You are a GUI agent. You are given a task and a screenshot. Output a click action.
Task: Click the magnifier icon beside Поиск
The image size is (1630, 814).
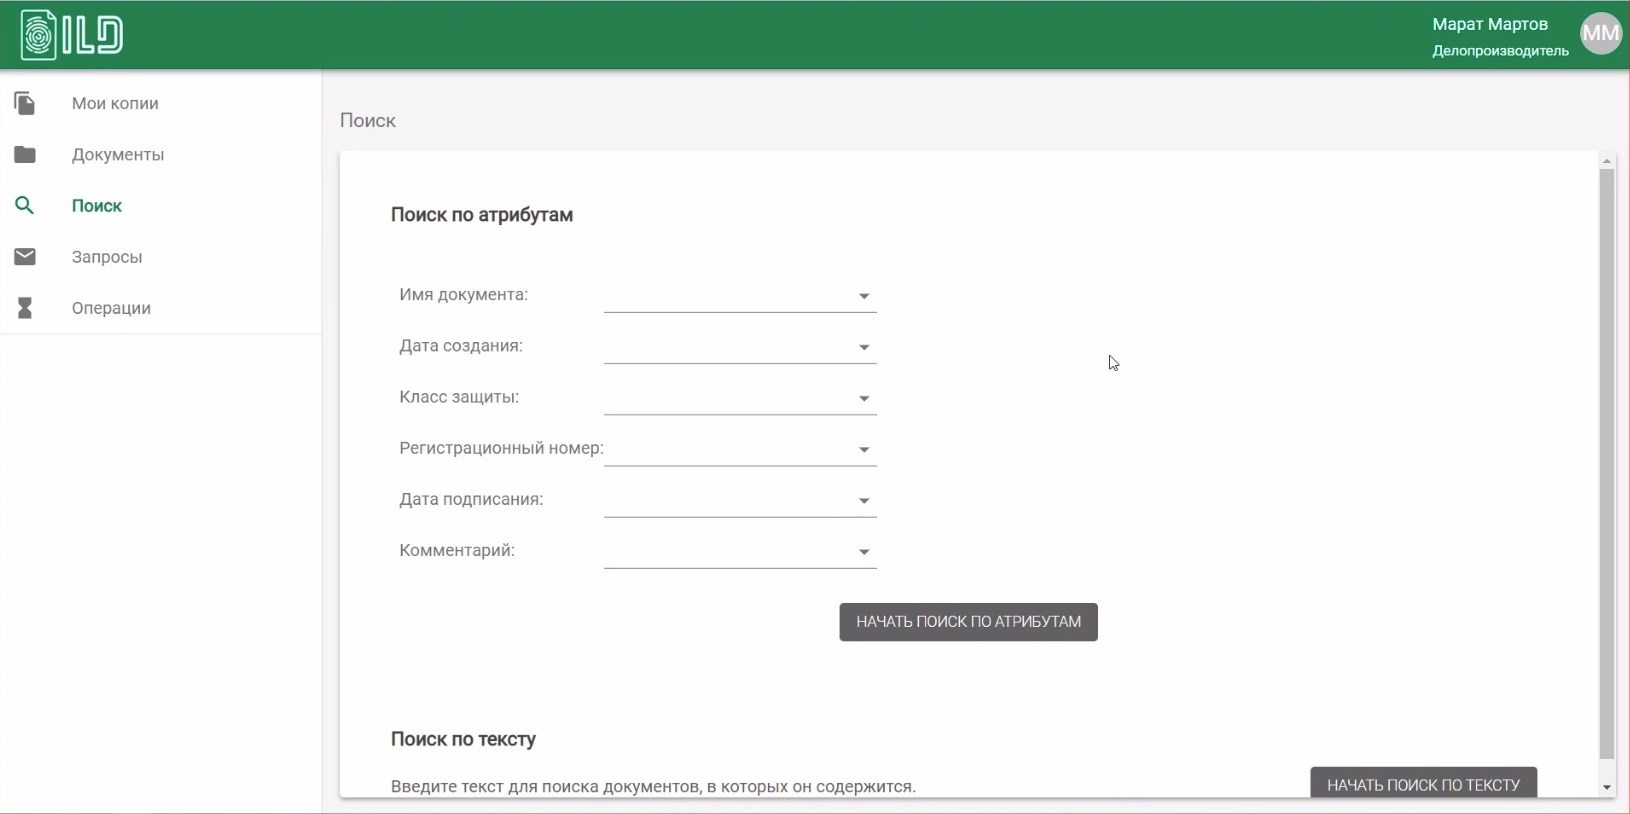(25, 205)
